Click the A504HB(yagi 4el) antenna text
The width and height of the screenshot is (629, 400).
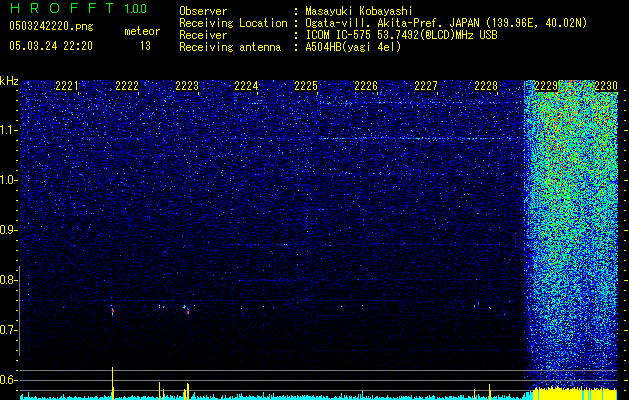click(353, 47)
